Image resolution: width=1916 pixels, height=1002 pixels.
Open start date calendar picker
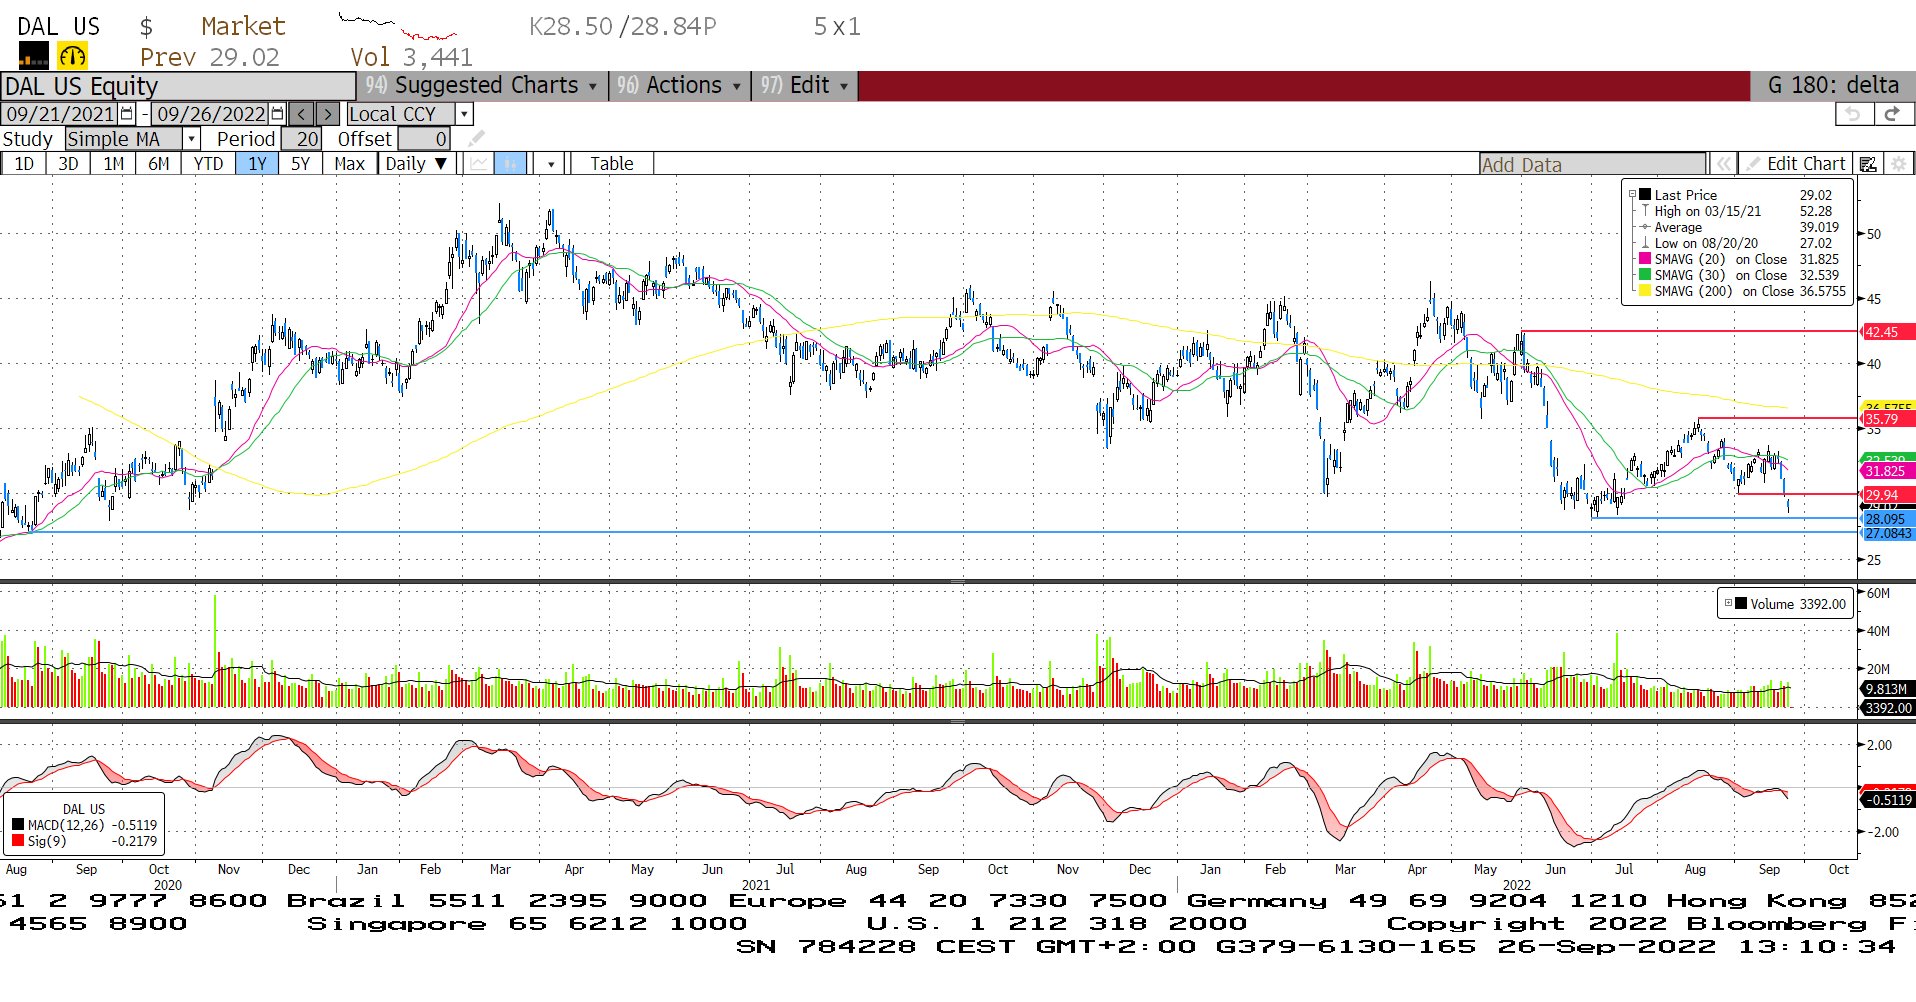click(x=127, y=114)
